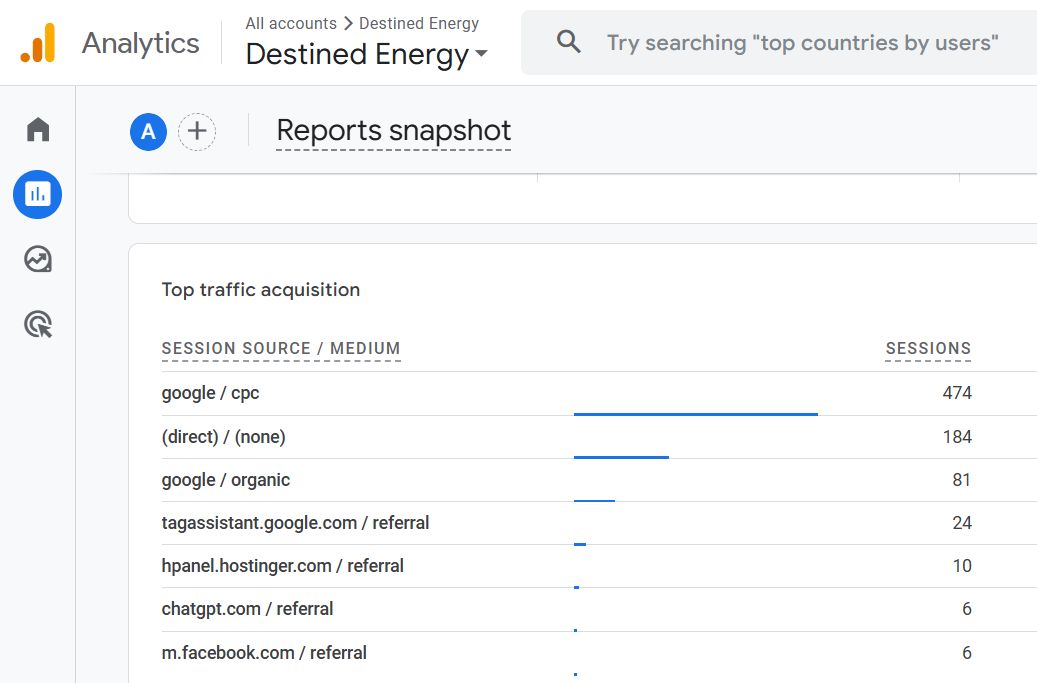The width and height of the screenshot is (1037, 683).
Task: Select tagassistant.google.com / referral row
Action: click(599, 523)
